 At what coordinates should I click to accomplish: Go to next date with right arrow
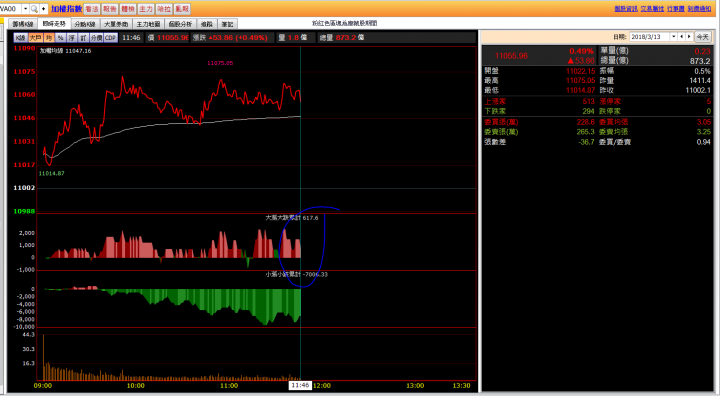click(689, 37)
